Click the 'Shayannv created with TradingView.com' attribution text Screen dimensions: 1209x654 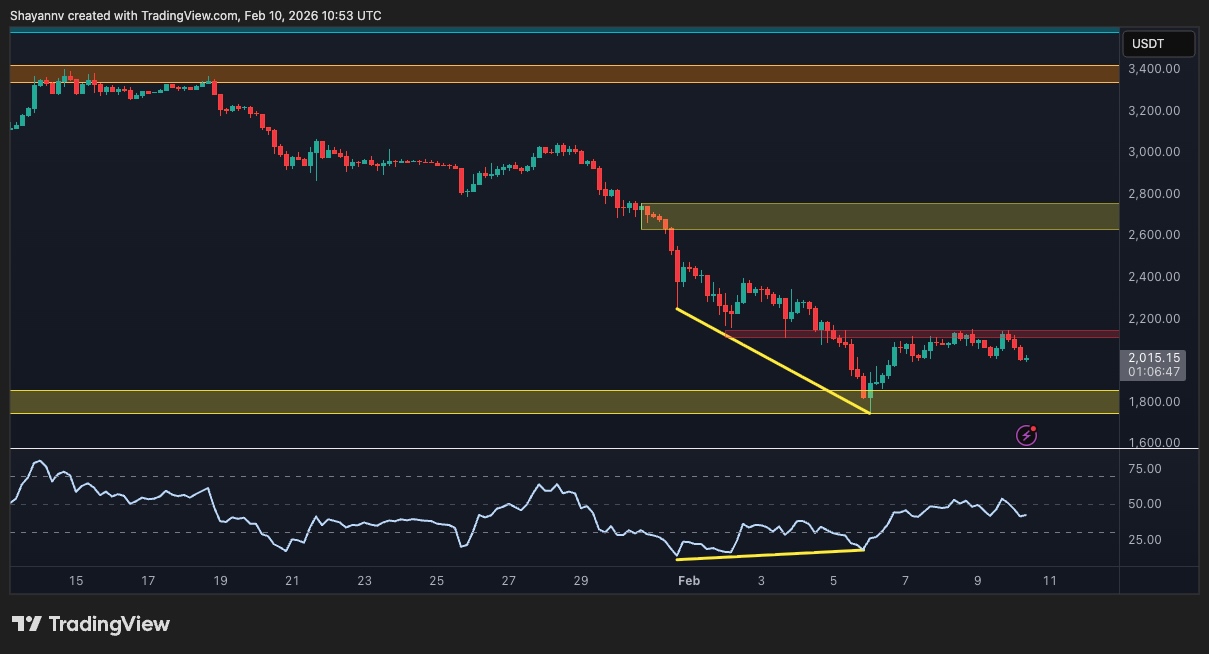coord(196,16)
